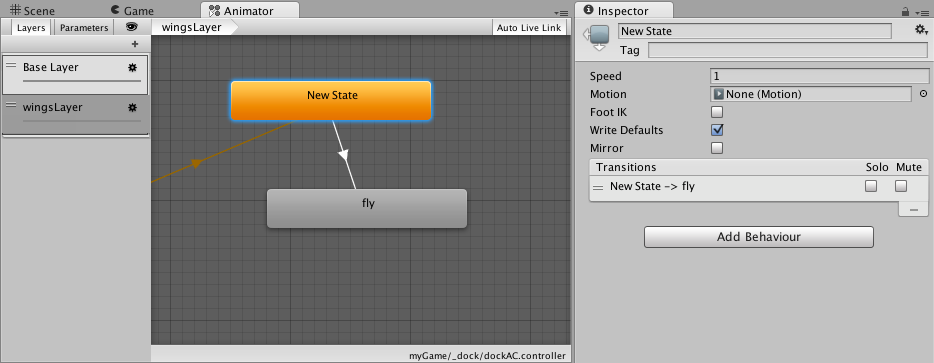Open Base Layer settings gear

[132, 67]
